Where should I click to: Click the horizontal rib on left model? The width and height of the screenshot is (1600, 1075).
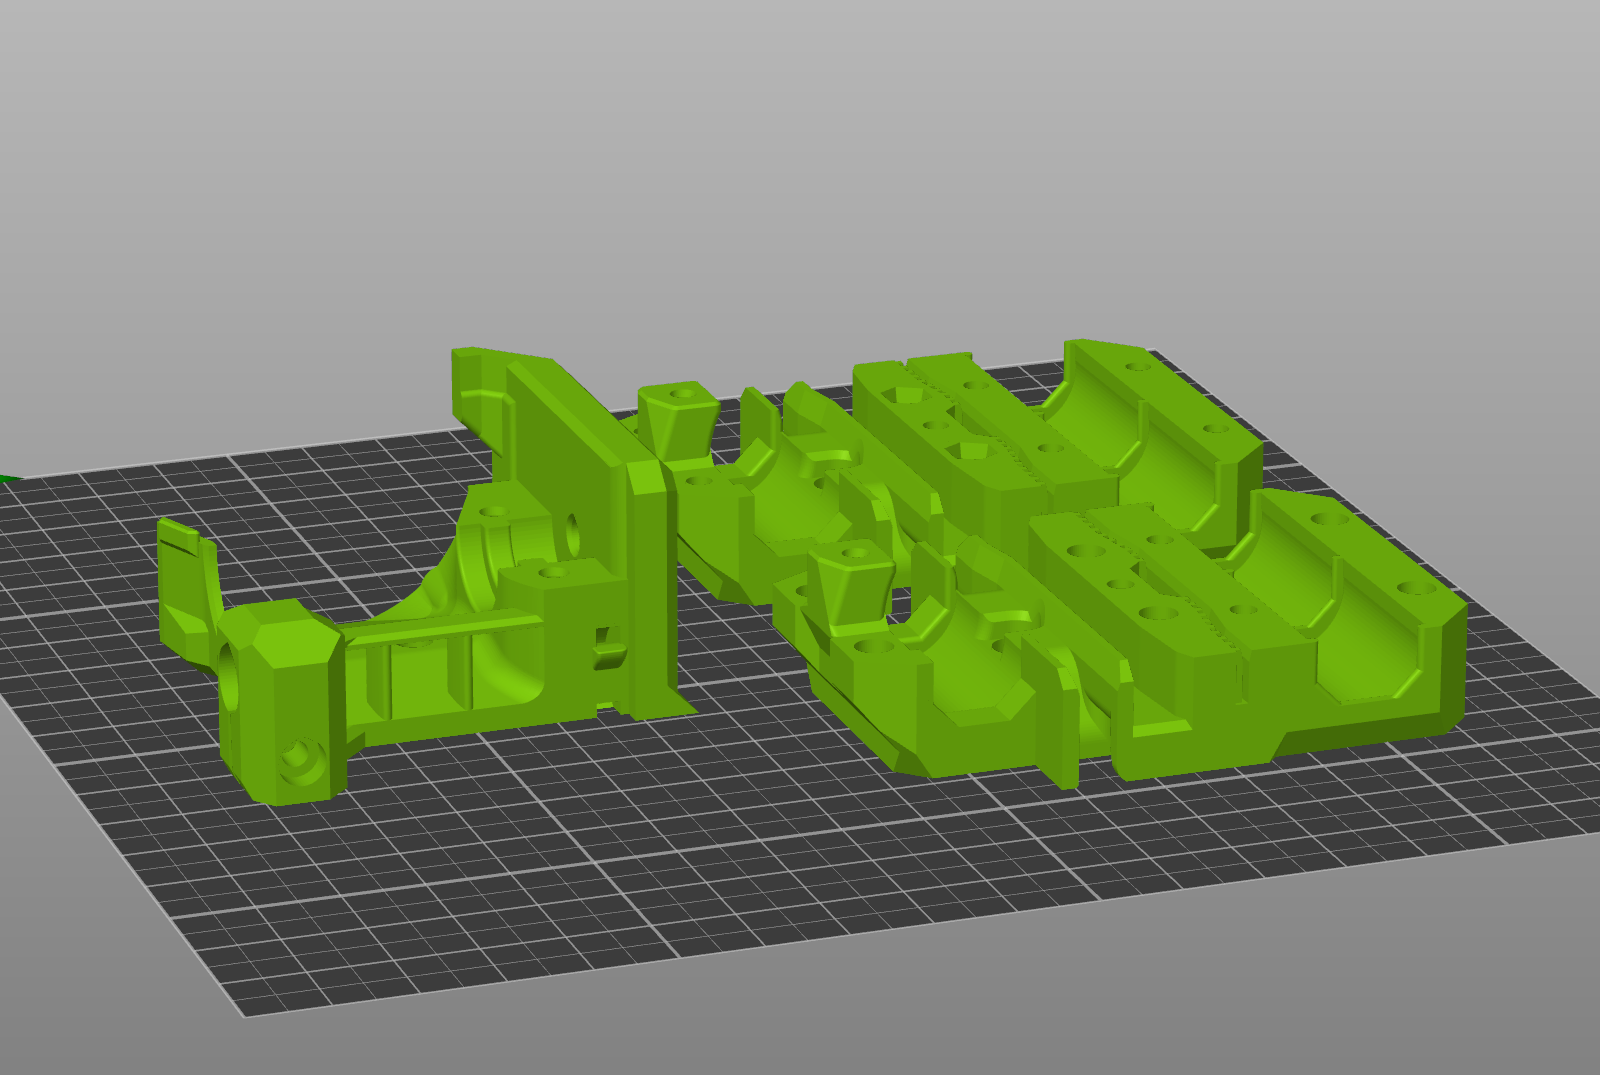[x=450, y=630]
